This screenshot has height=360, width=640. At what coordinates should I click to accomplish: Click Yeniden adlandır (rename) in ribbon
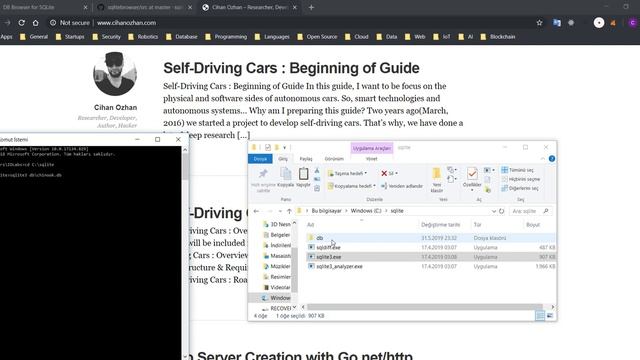point(402,186)
